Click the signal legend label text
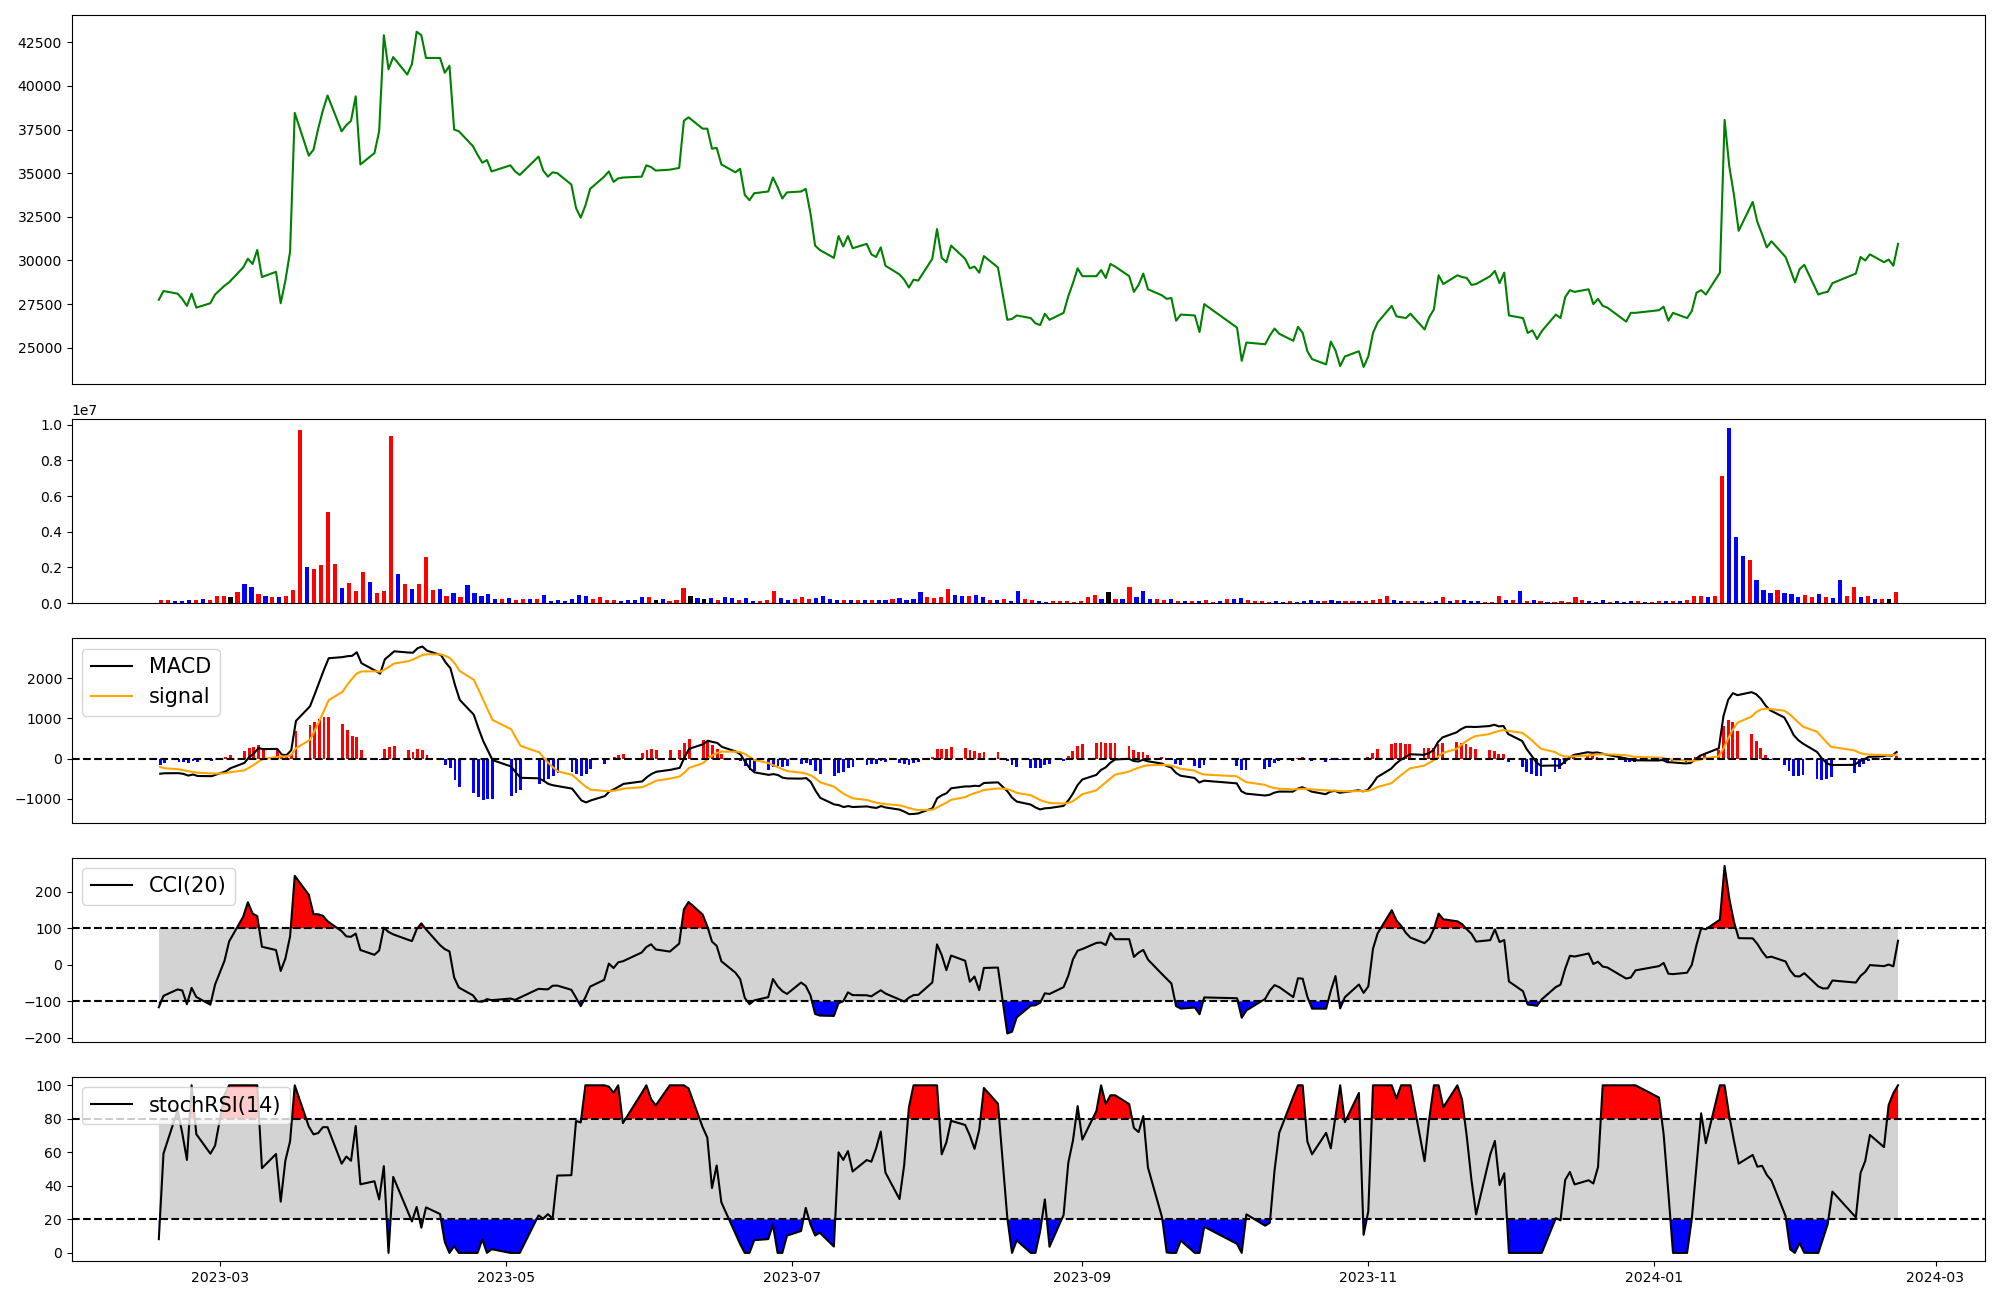 tap(179, 696)
